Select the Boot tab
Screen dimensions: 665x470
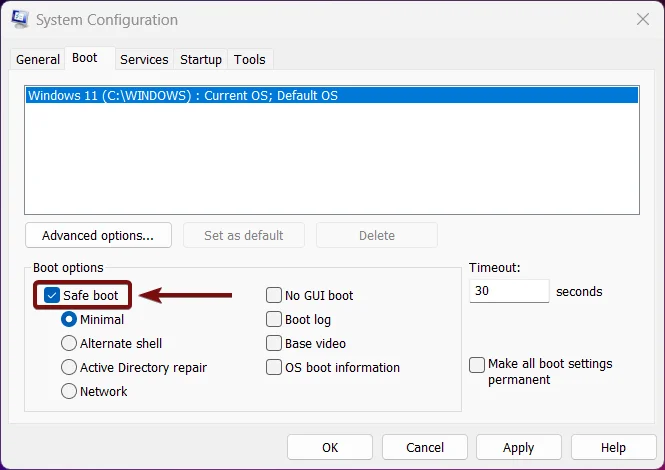tap(89, 58)
